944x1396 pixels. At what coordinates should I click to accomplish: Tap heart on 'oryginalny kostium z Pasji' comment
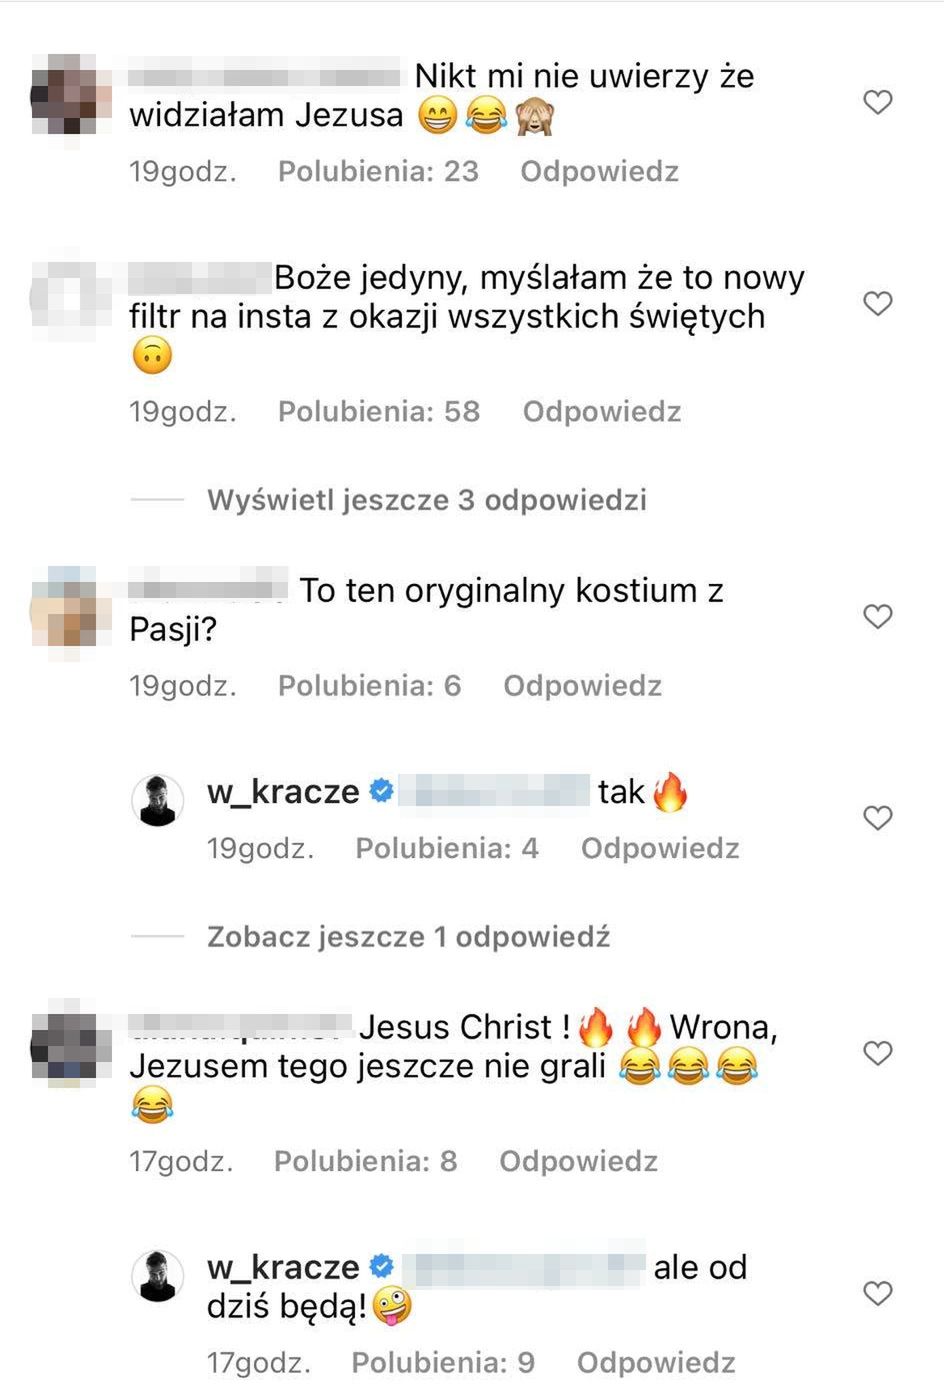(877, 616)
